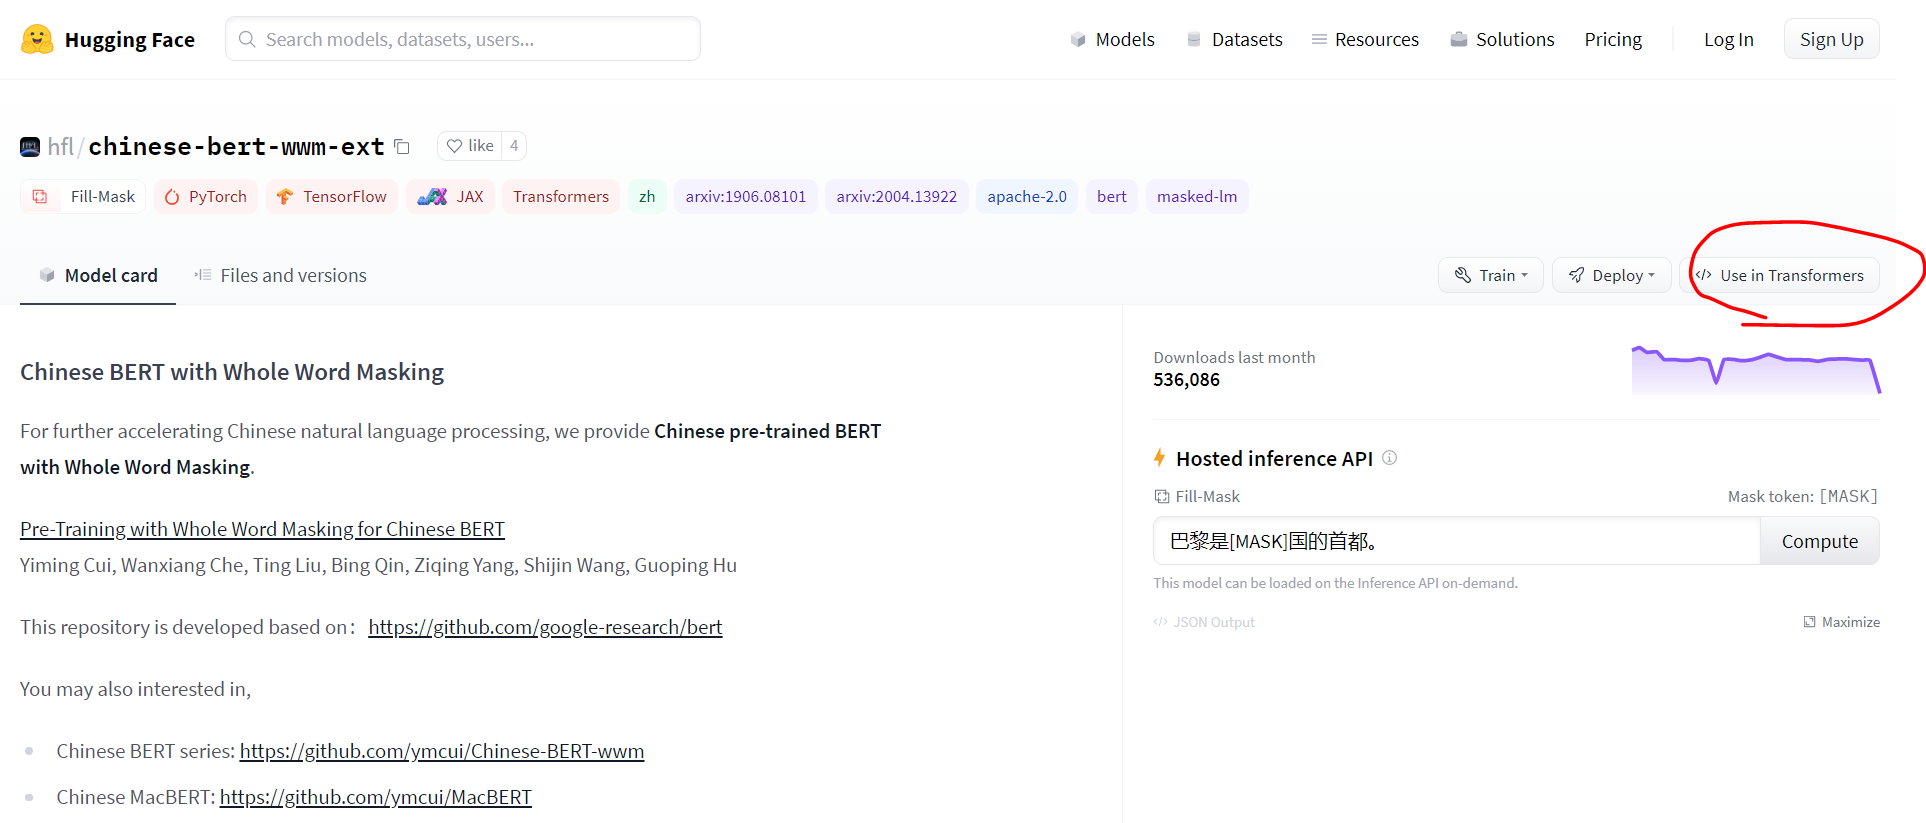Image resolution: width=1926 pixels, height=823 pixels.
Task: Go to the Pricing page
Action: [1613, 39]
